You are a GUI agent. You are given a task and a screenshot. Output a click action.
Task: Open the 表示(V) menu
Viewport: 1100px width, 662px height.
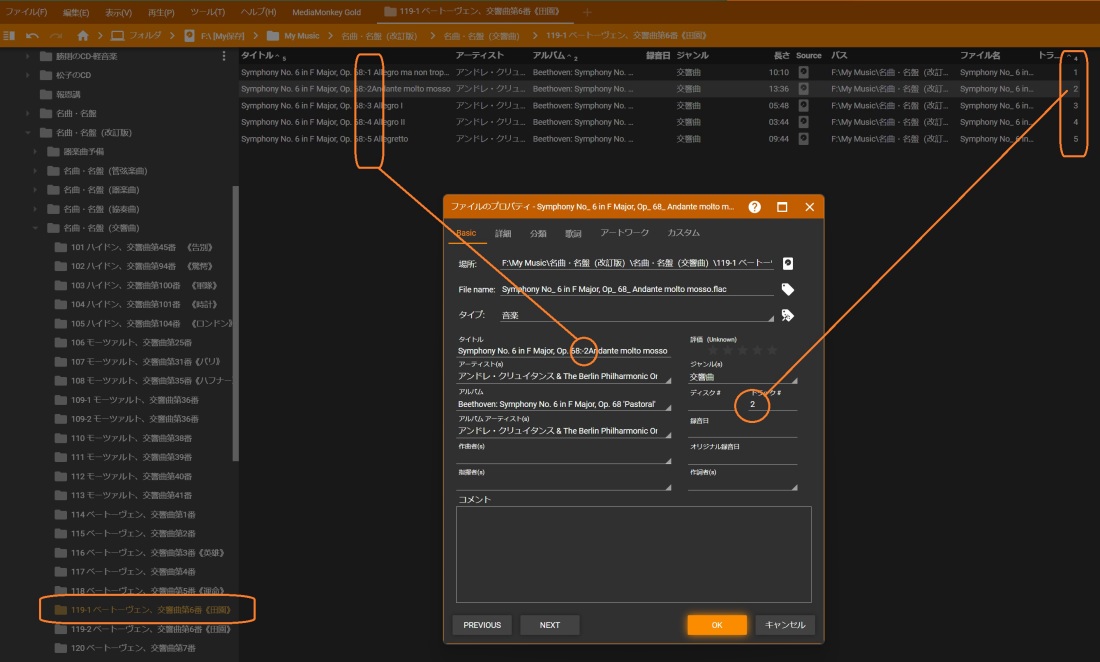click(118, 12)
